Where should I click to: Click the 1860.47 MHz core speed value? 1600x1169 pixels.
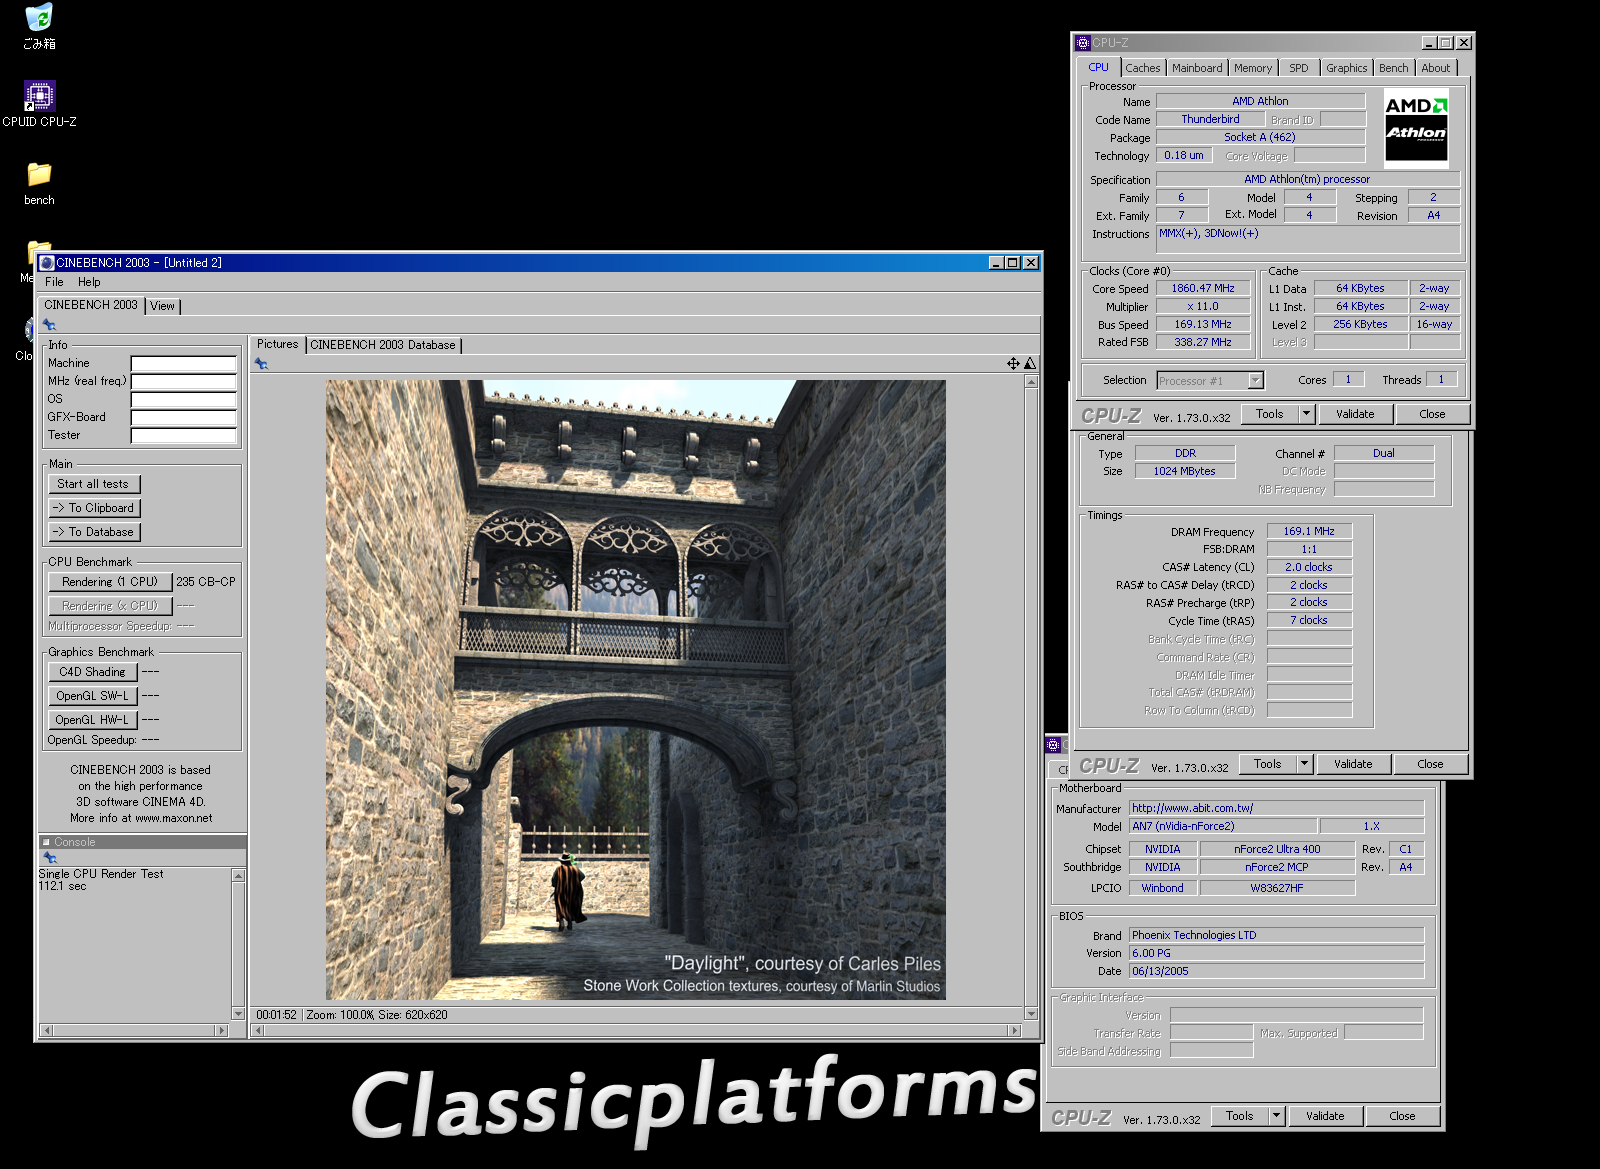click(1203, 288)
